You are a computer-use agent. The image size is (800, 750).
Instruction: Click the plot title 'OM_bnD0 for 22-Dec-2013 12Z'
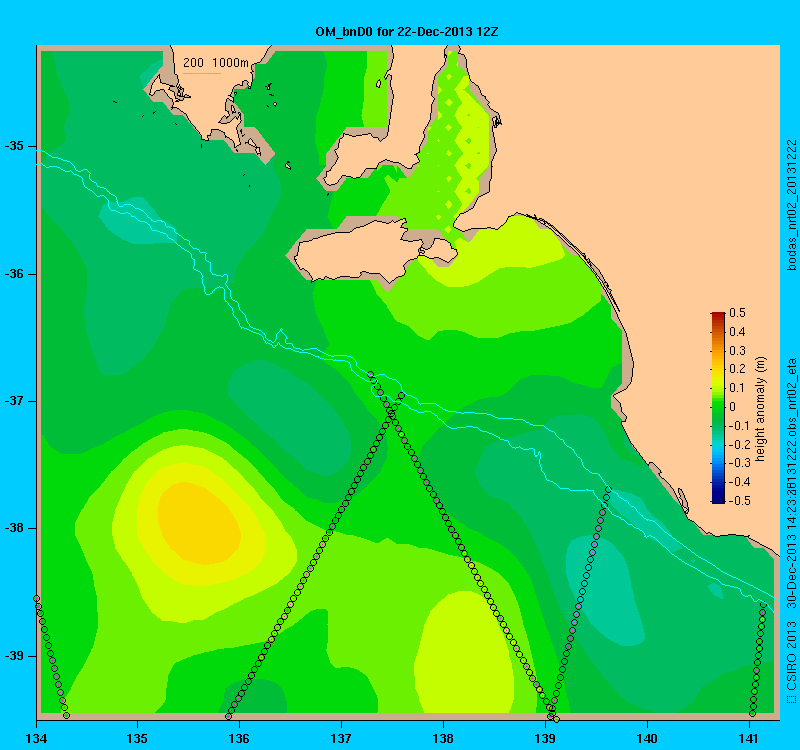[x=407, y=32]
